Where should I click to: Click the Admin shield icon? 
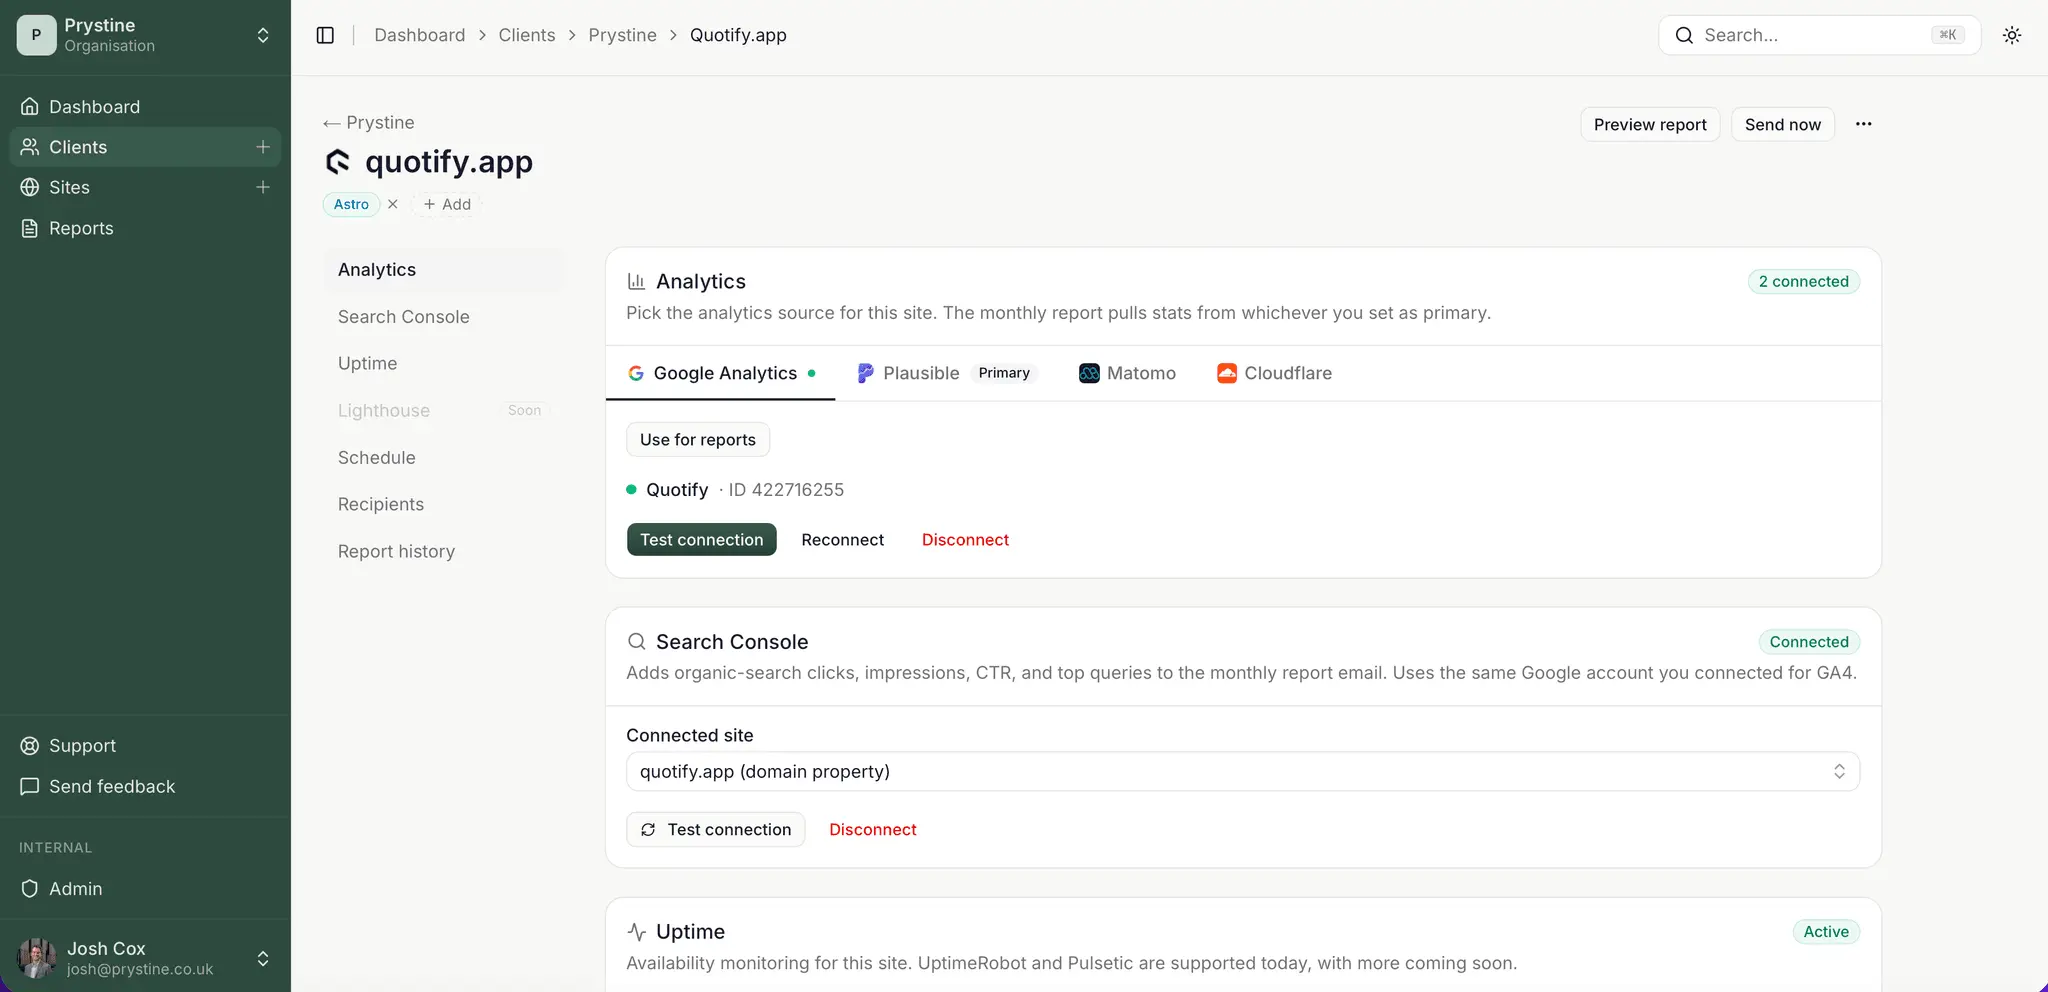(30, 889)
